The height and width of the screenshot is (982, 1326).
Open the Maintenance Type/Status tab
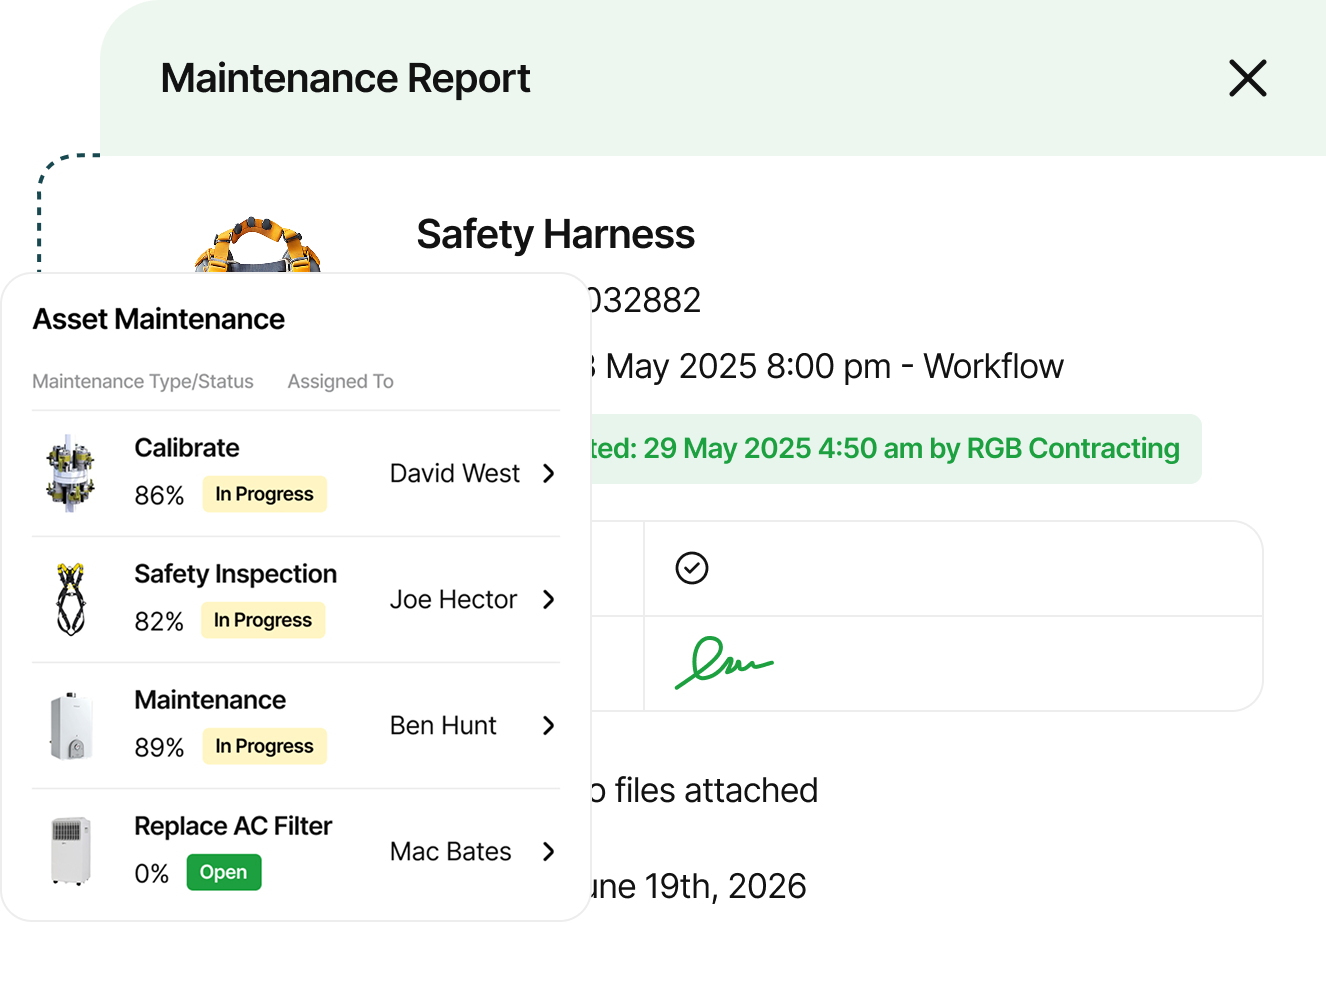(x=143, y=381)
